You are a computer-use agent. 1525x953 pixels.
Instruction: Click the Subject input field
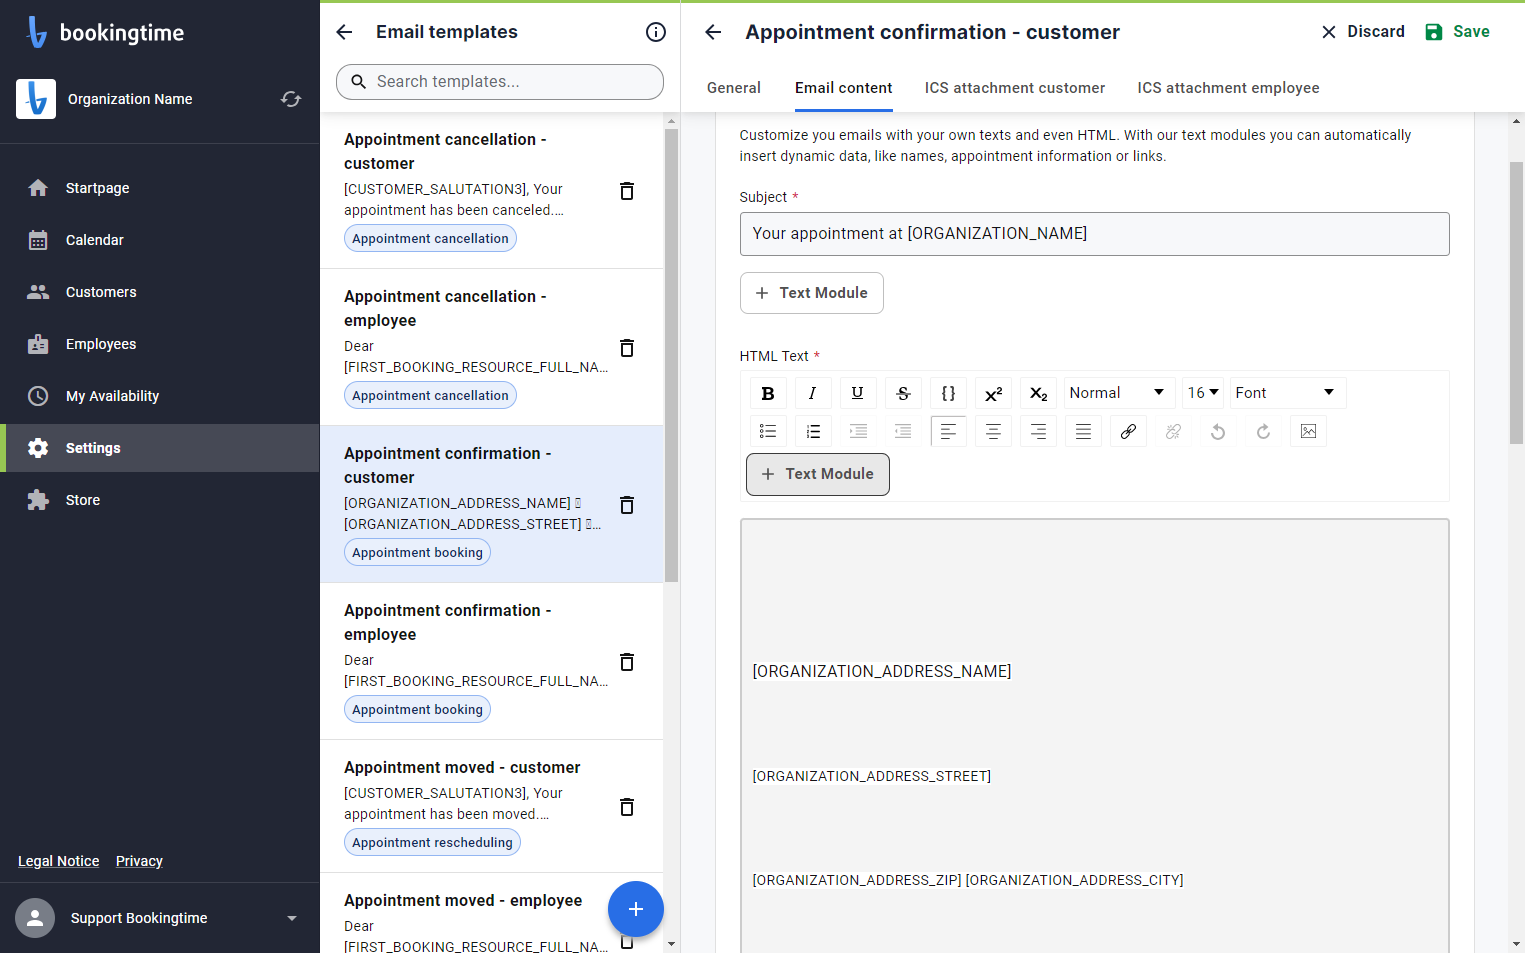tap(1095, 234)
